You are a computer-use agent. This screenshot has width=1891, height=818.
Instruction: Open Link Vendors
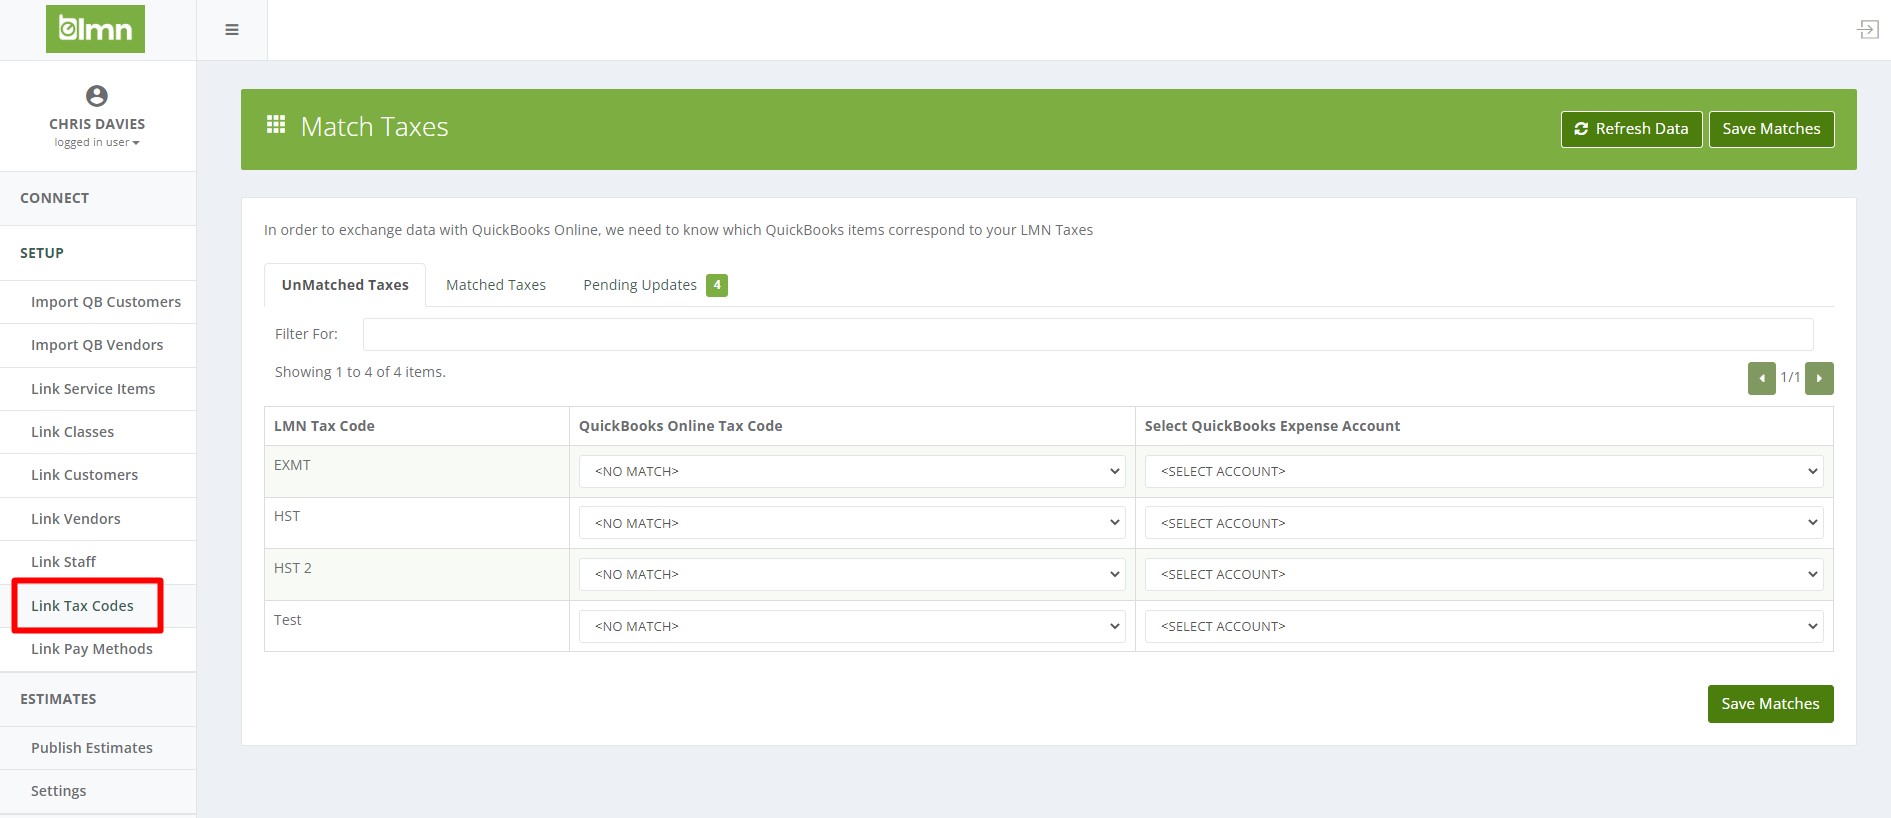tap(98, 519)
